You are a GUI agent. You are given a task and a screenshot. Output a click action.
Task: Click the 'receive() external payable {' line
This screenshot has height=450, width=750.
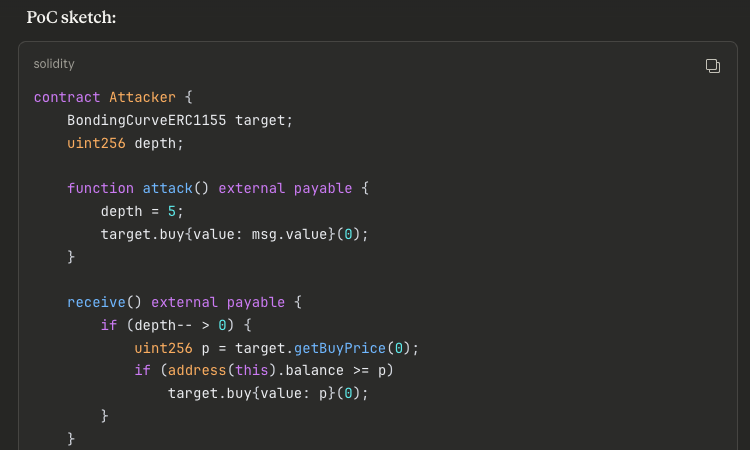coord(185,302)
